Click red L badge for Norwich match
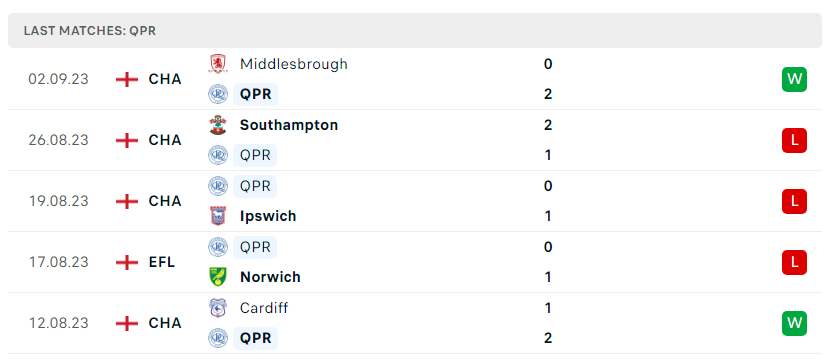This screenshot has height=360, width=827. (x=794, y=262)
